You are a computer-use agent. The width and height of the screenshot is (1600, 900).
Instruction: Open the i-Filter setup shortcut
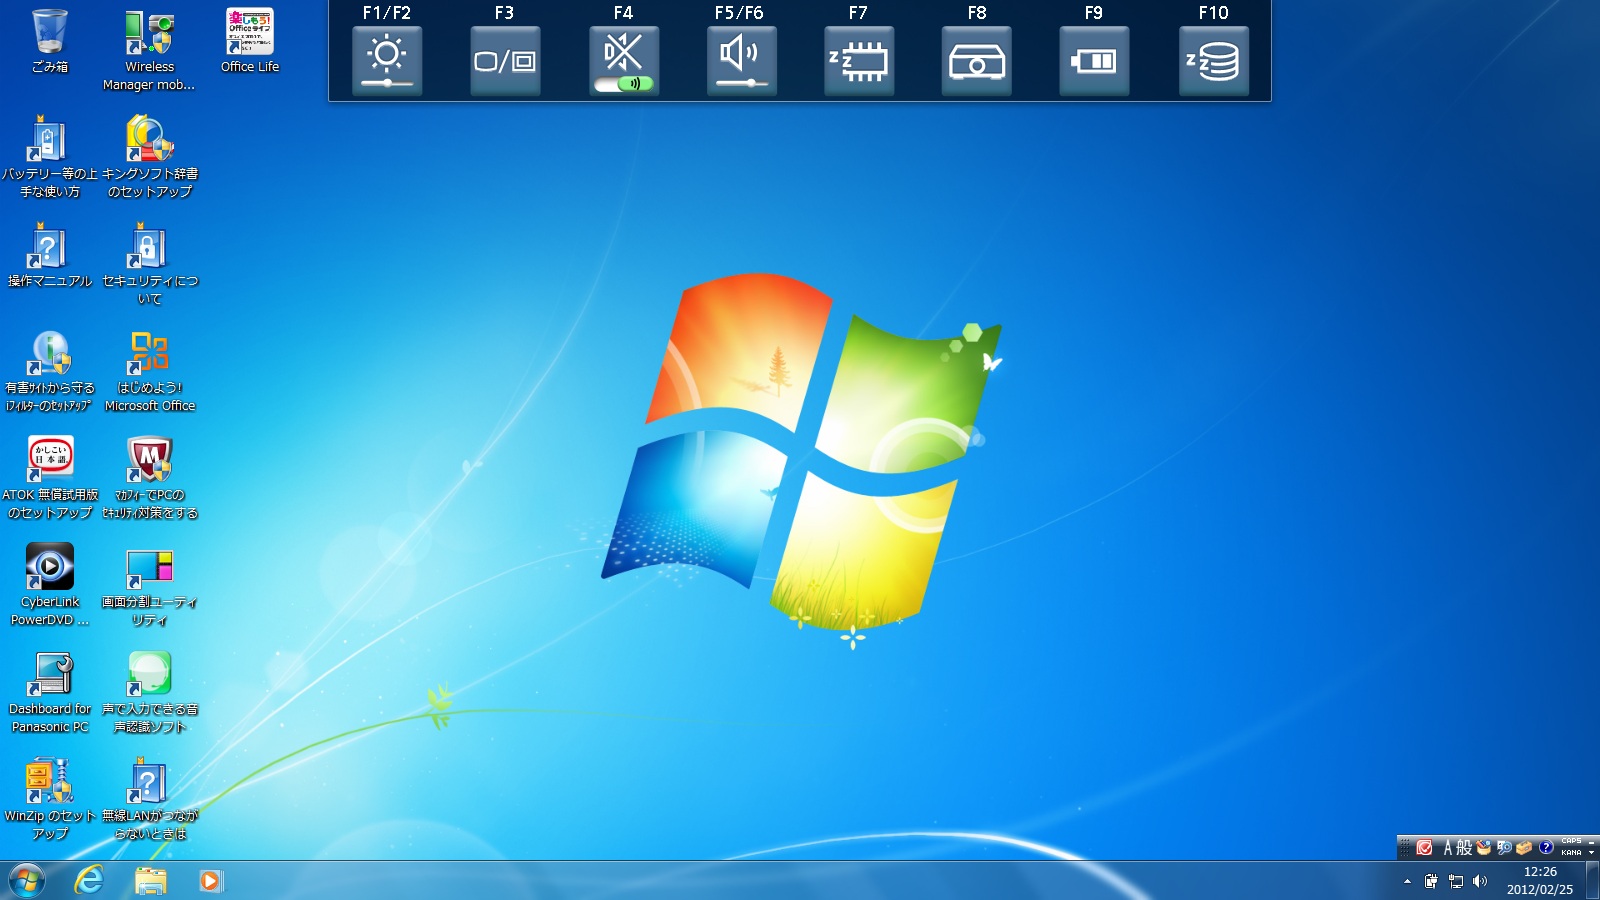coord(50,372)
